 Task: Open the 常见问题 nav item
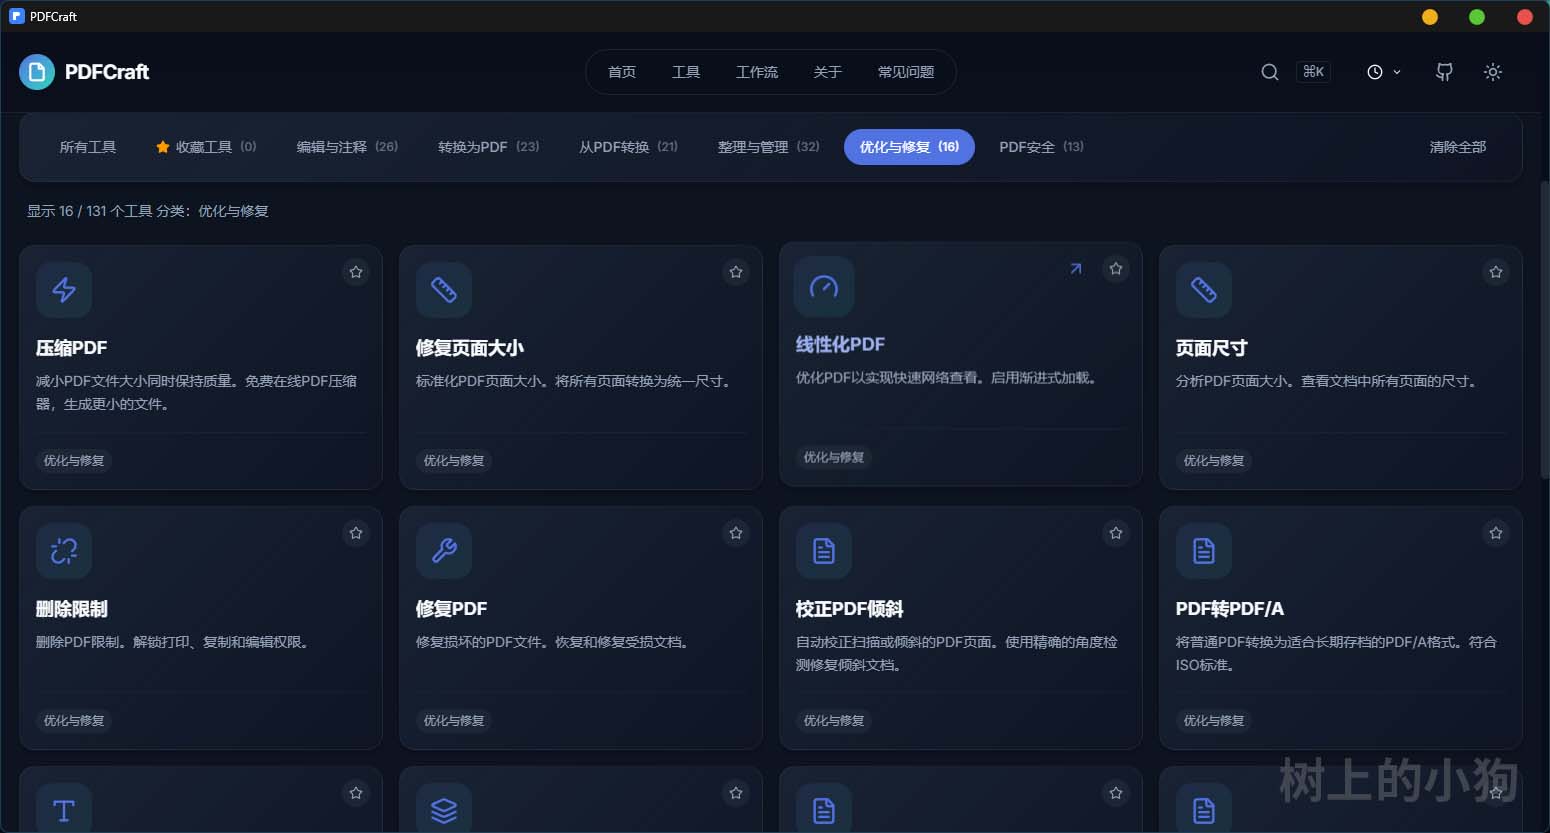point(906,72)
